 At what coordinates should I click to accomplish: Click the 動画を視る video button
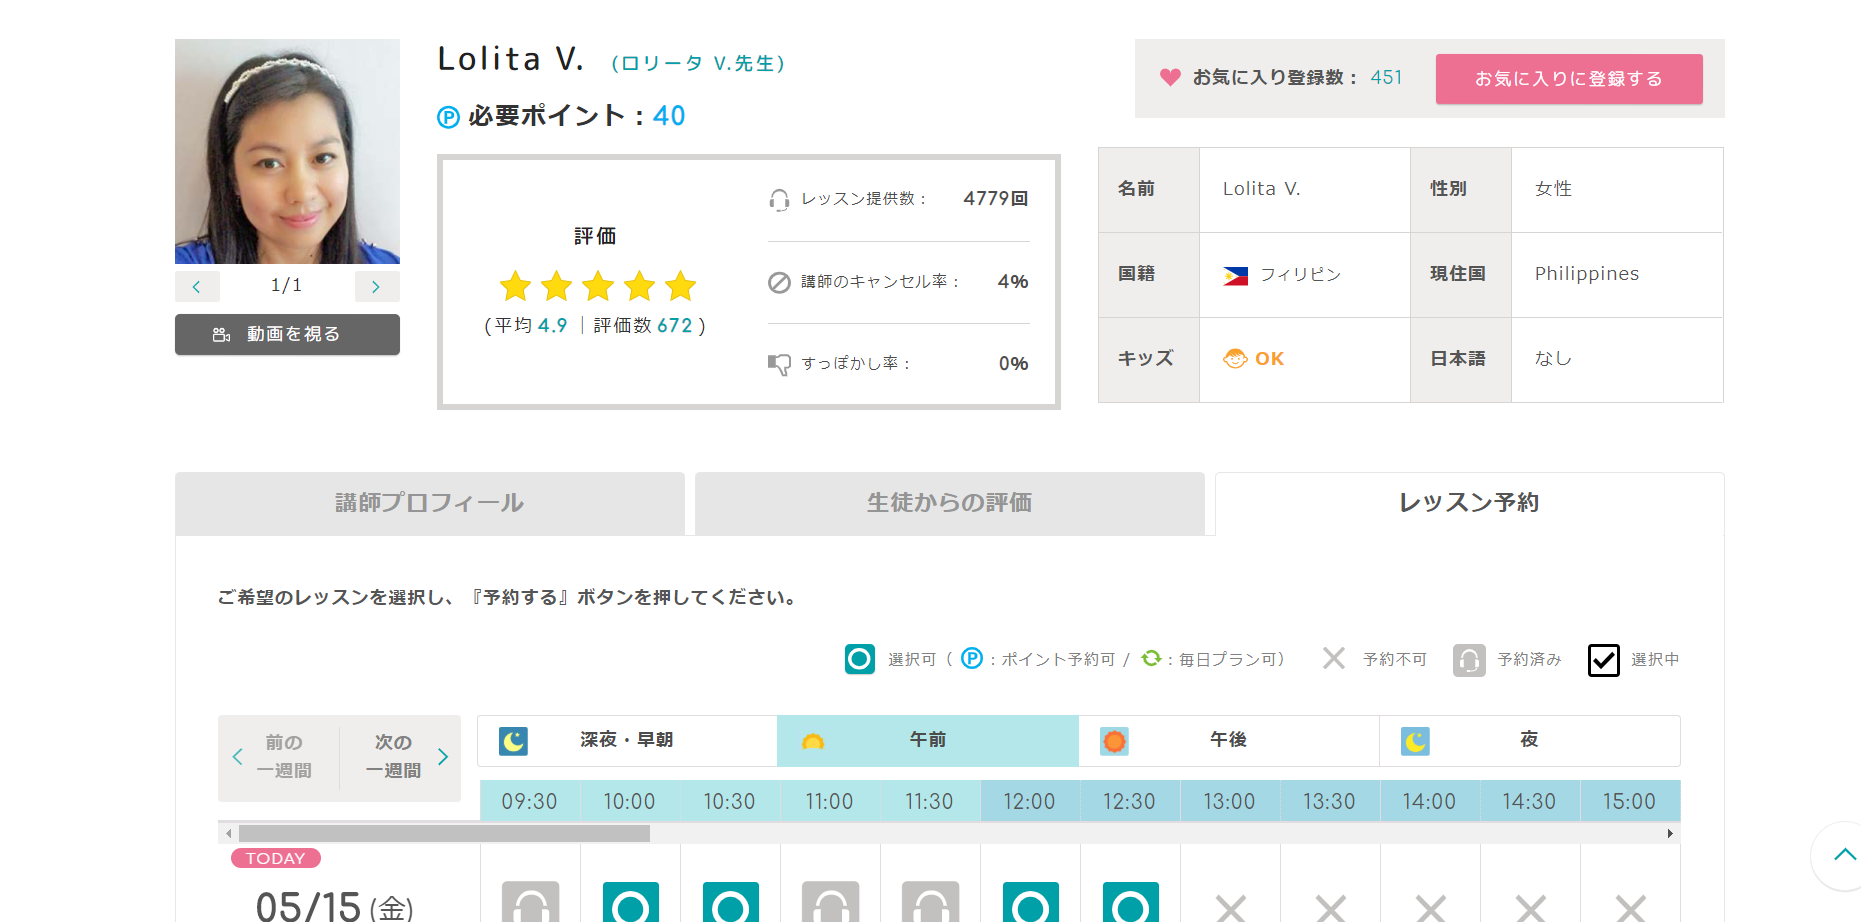[287, 334]
